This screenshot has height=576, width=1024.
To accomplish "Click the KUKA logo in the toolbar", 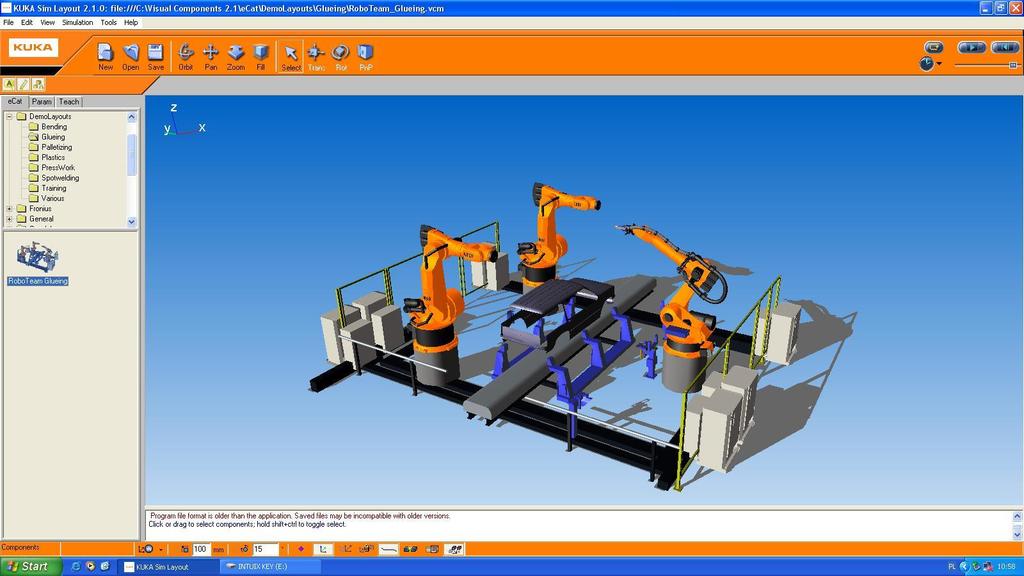I will click(x=33, y=48).
